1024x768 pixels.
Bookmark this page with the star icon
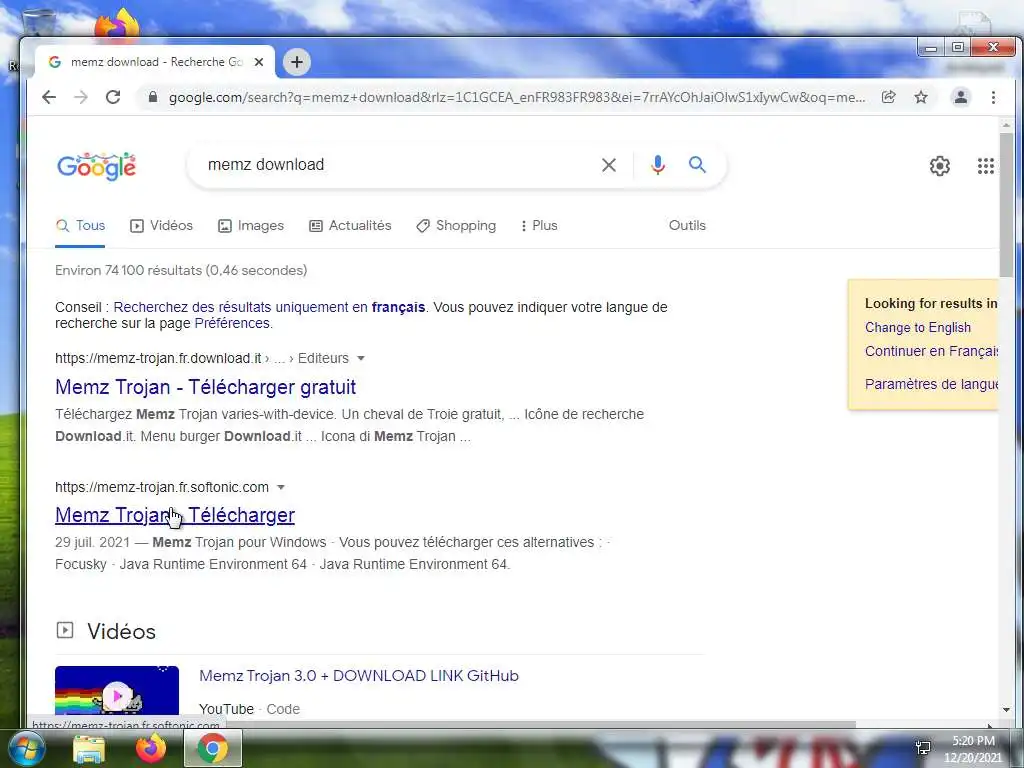(x=921, y=97)
